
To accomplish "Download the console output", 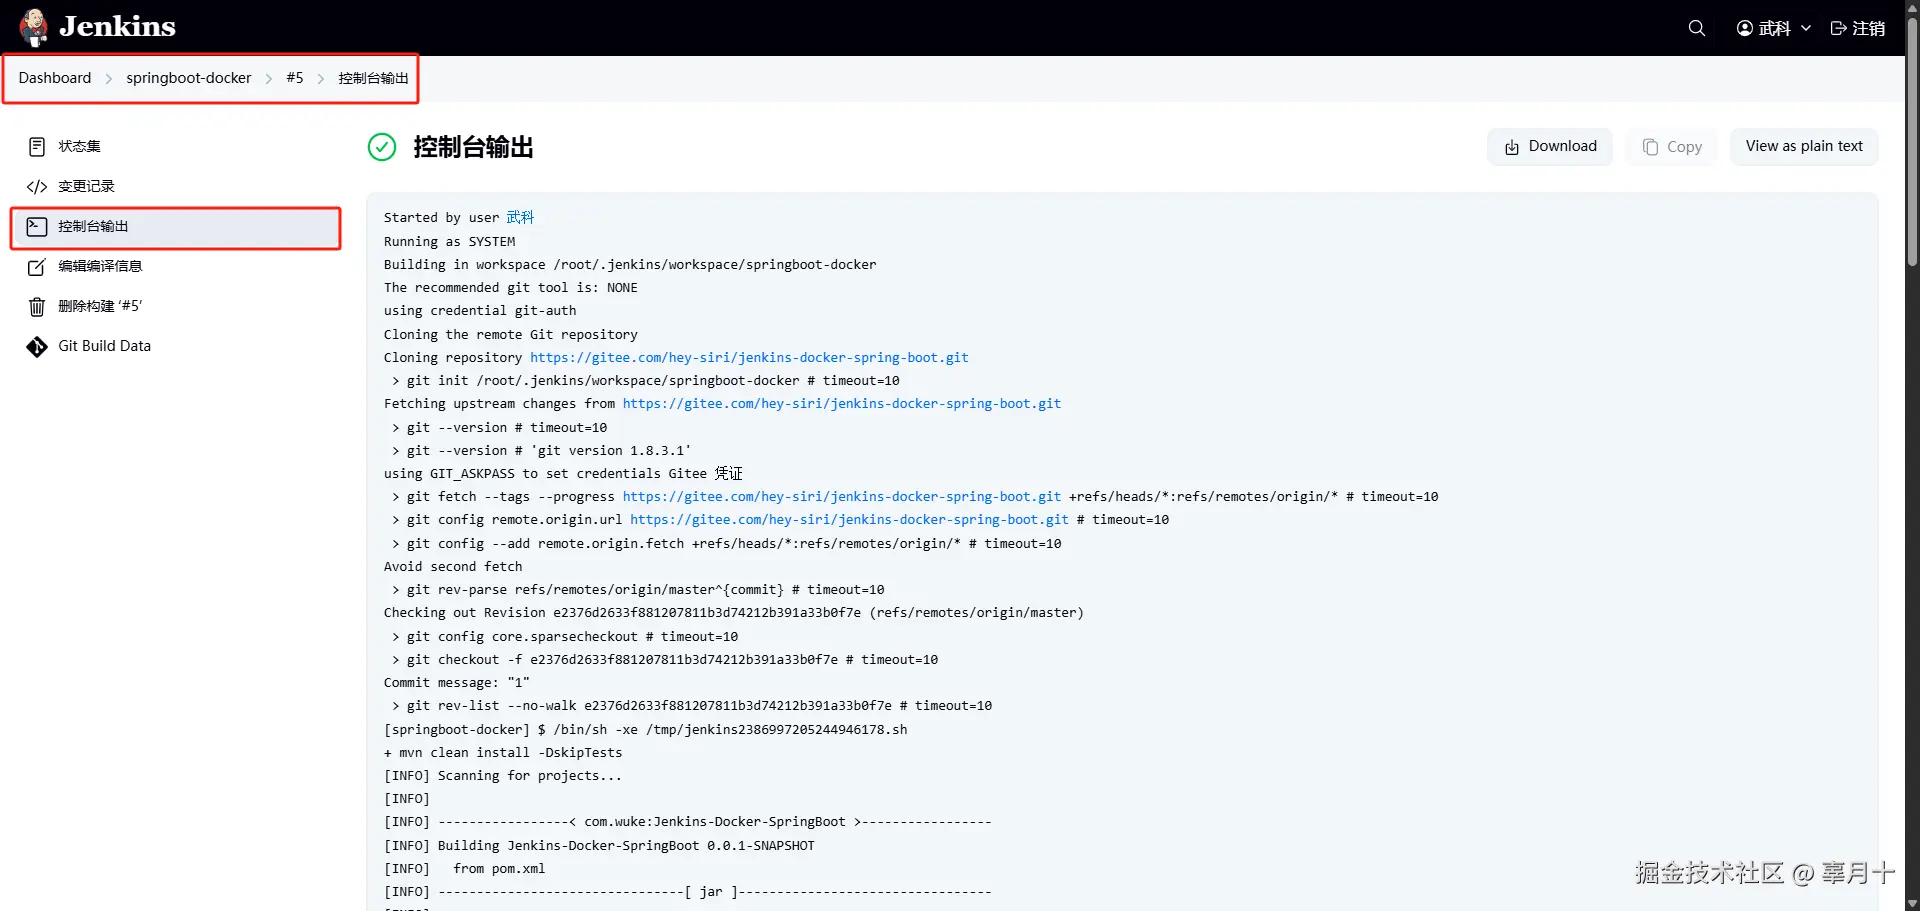I will pos(1550,147).
